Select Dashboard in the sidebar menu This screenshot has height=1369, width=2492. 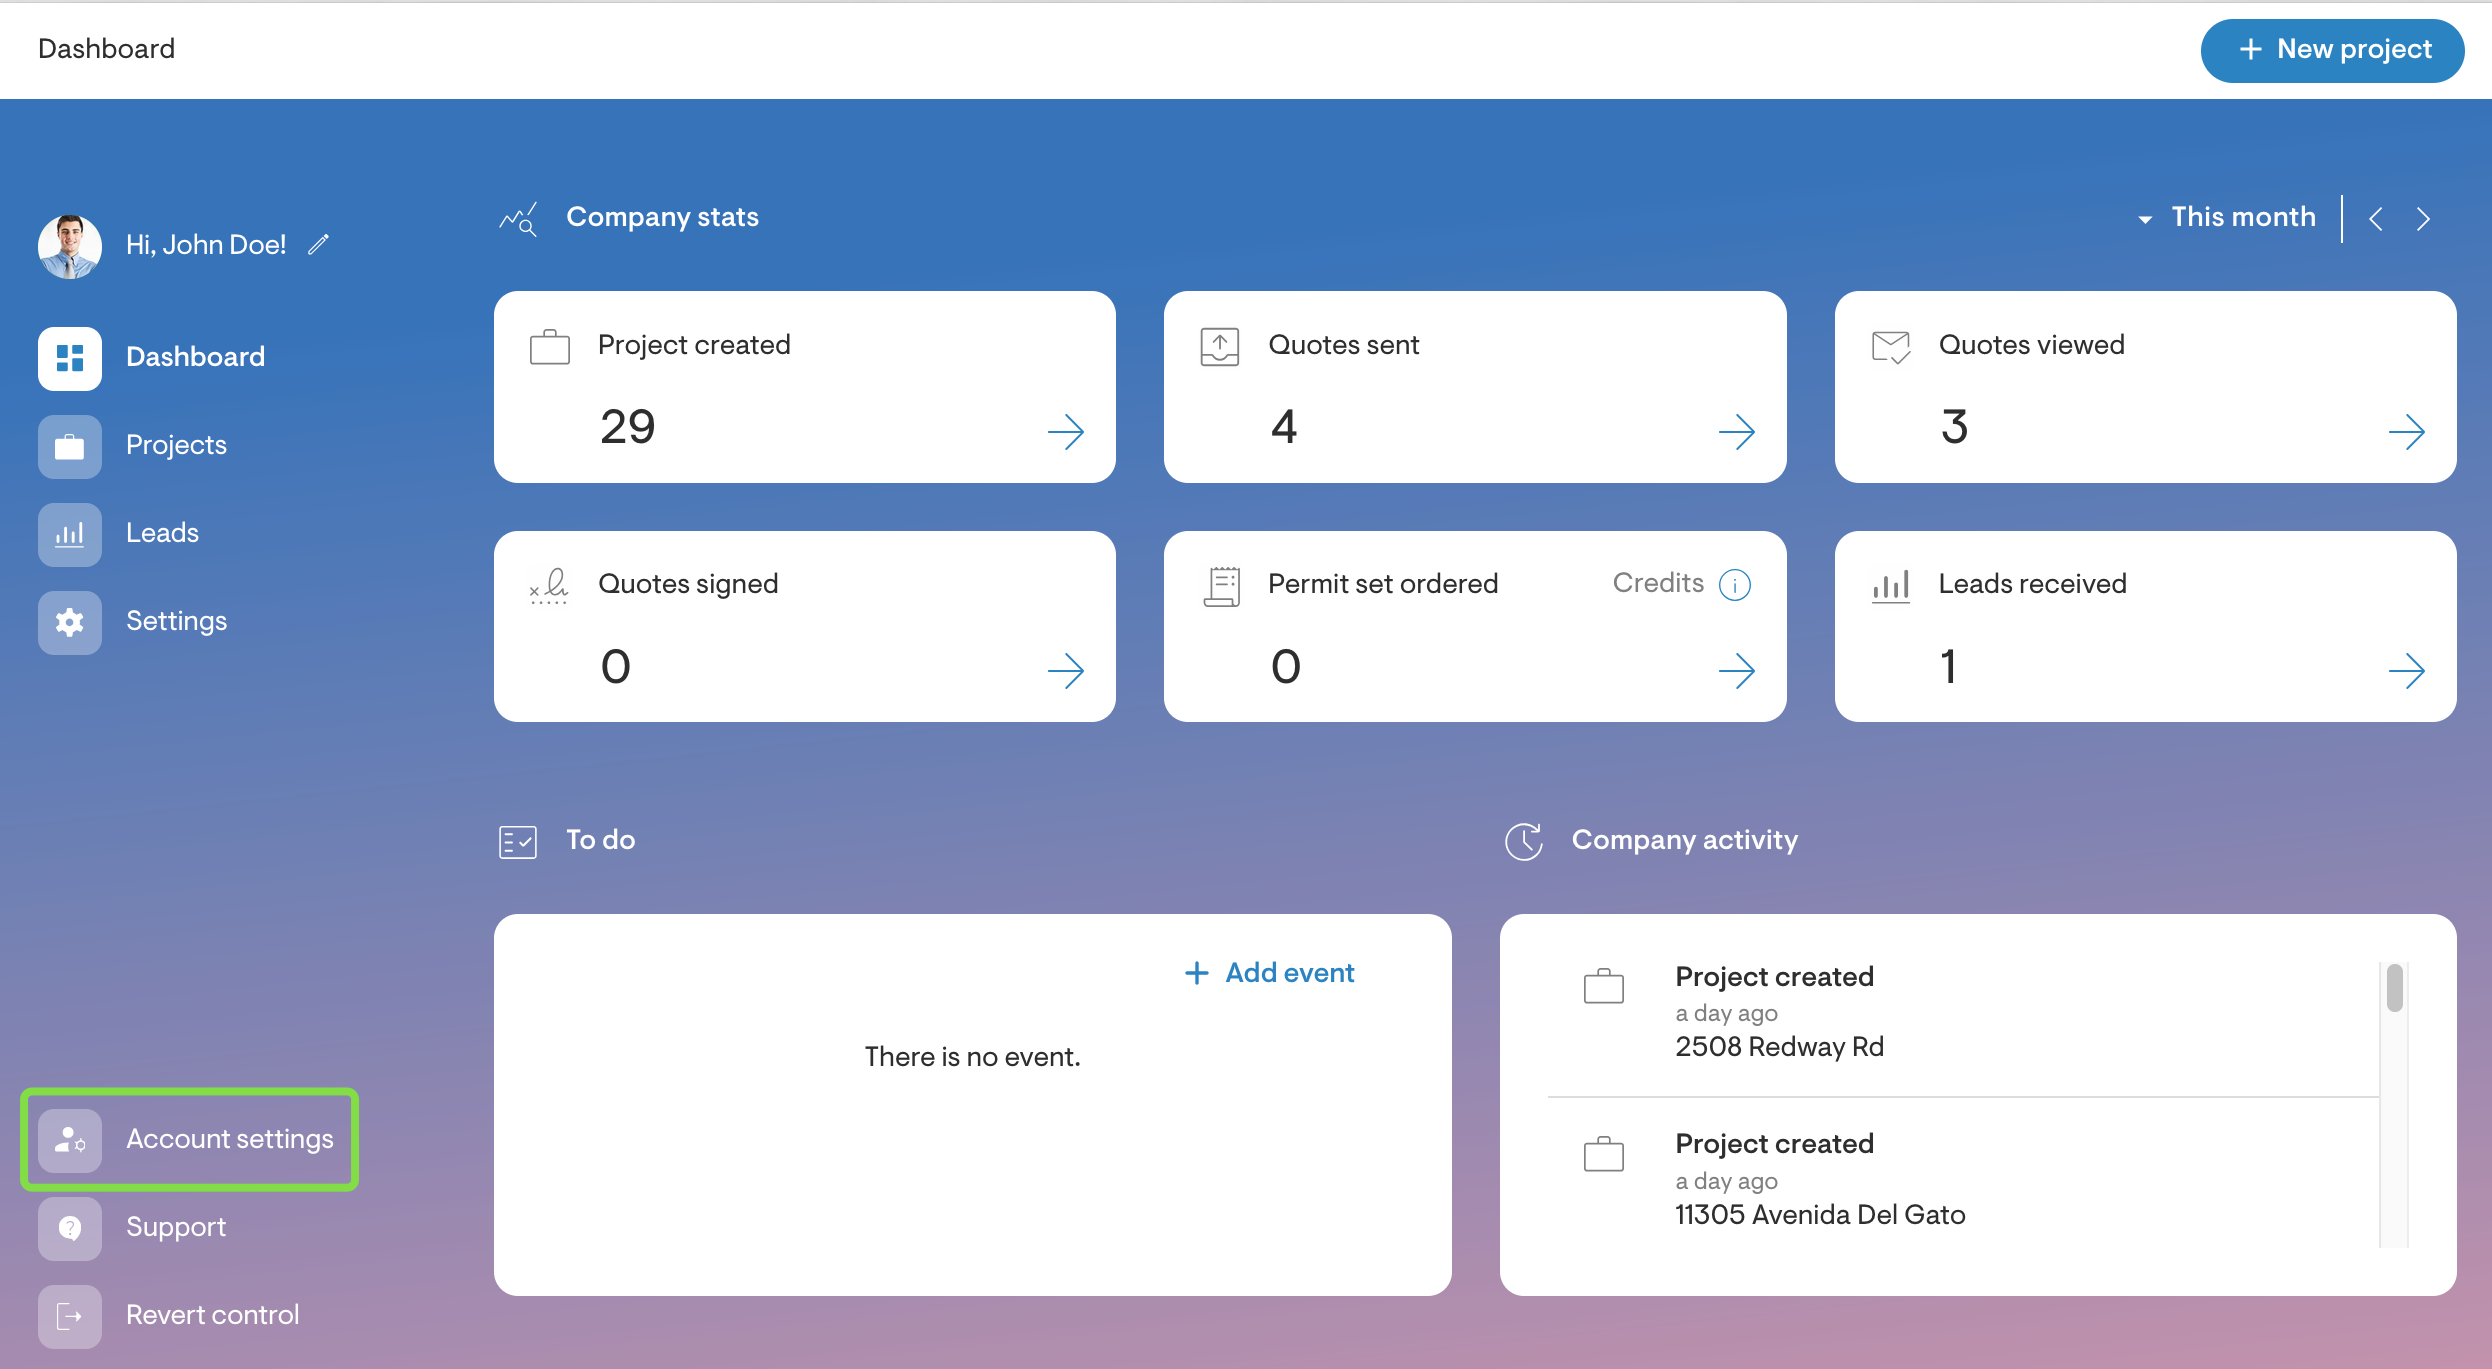click(152, 357)
